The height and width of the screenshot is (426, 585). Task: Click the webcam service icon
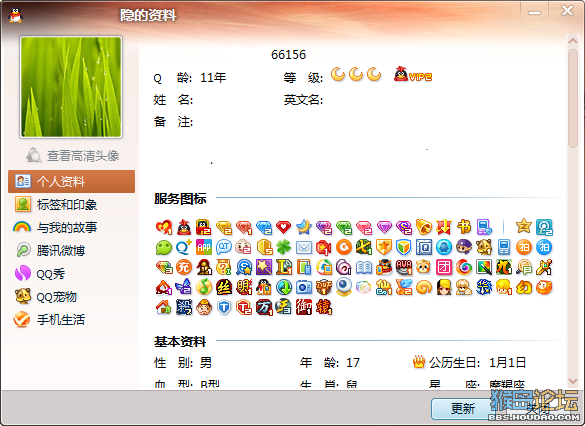[344, 287]
